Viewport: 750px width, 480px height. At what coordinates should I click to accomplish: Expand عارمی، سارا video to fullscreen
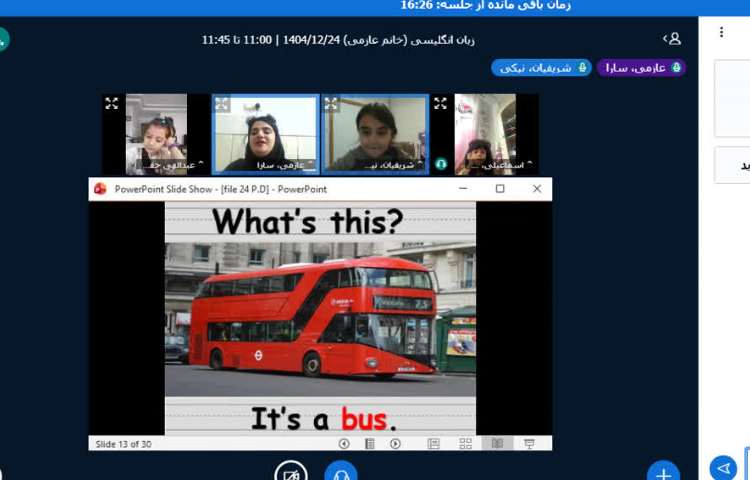222,104
